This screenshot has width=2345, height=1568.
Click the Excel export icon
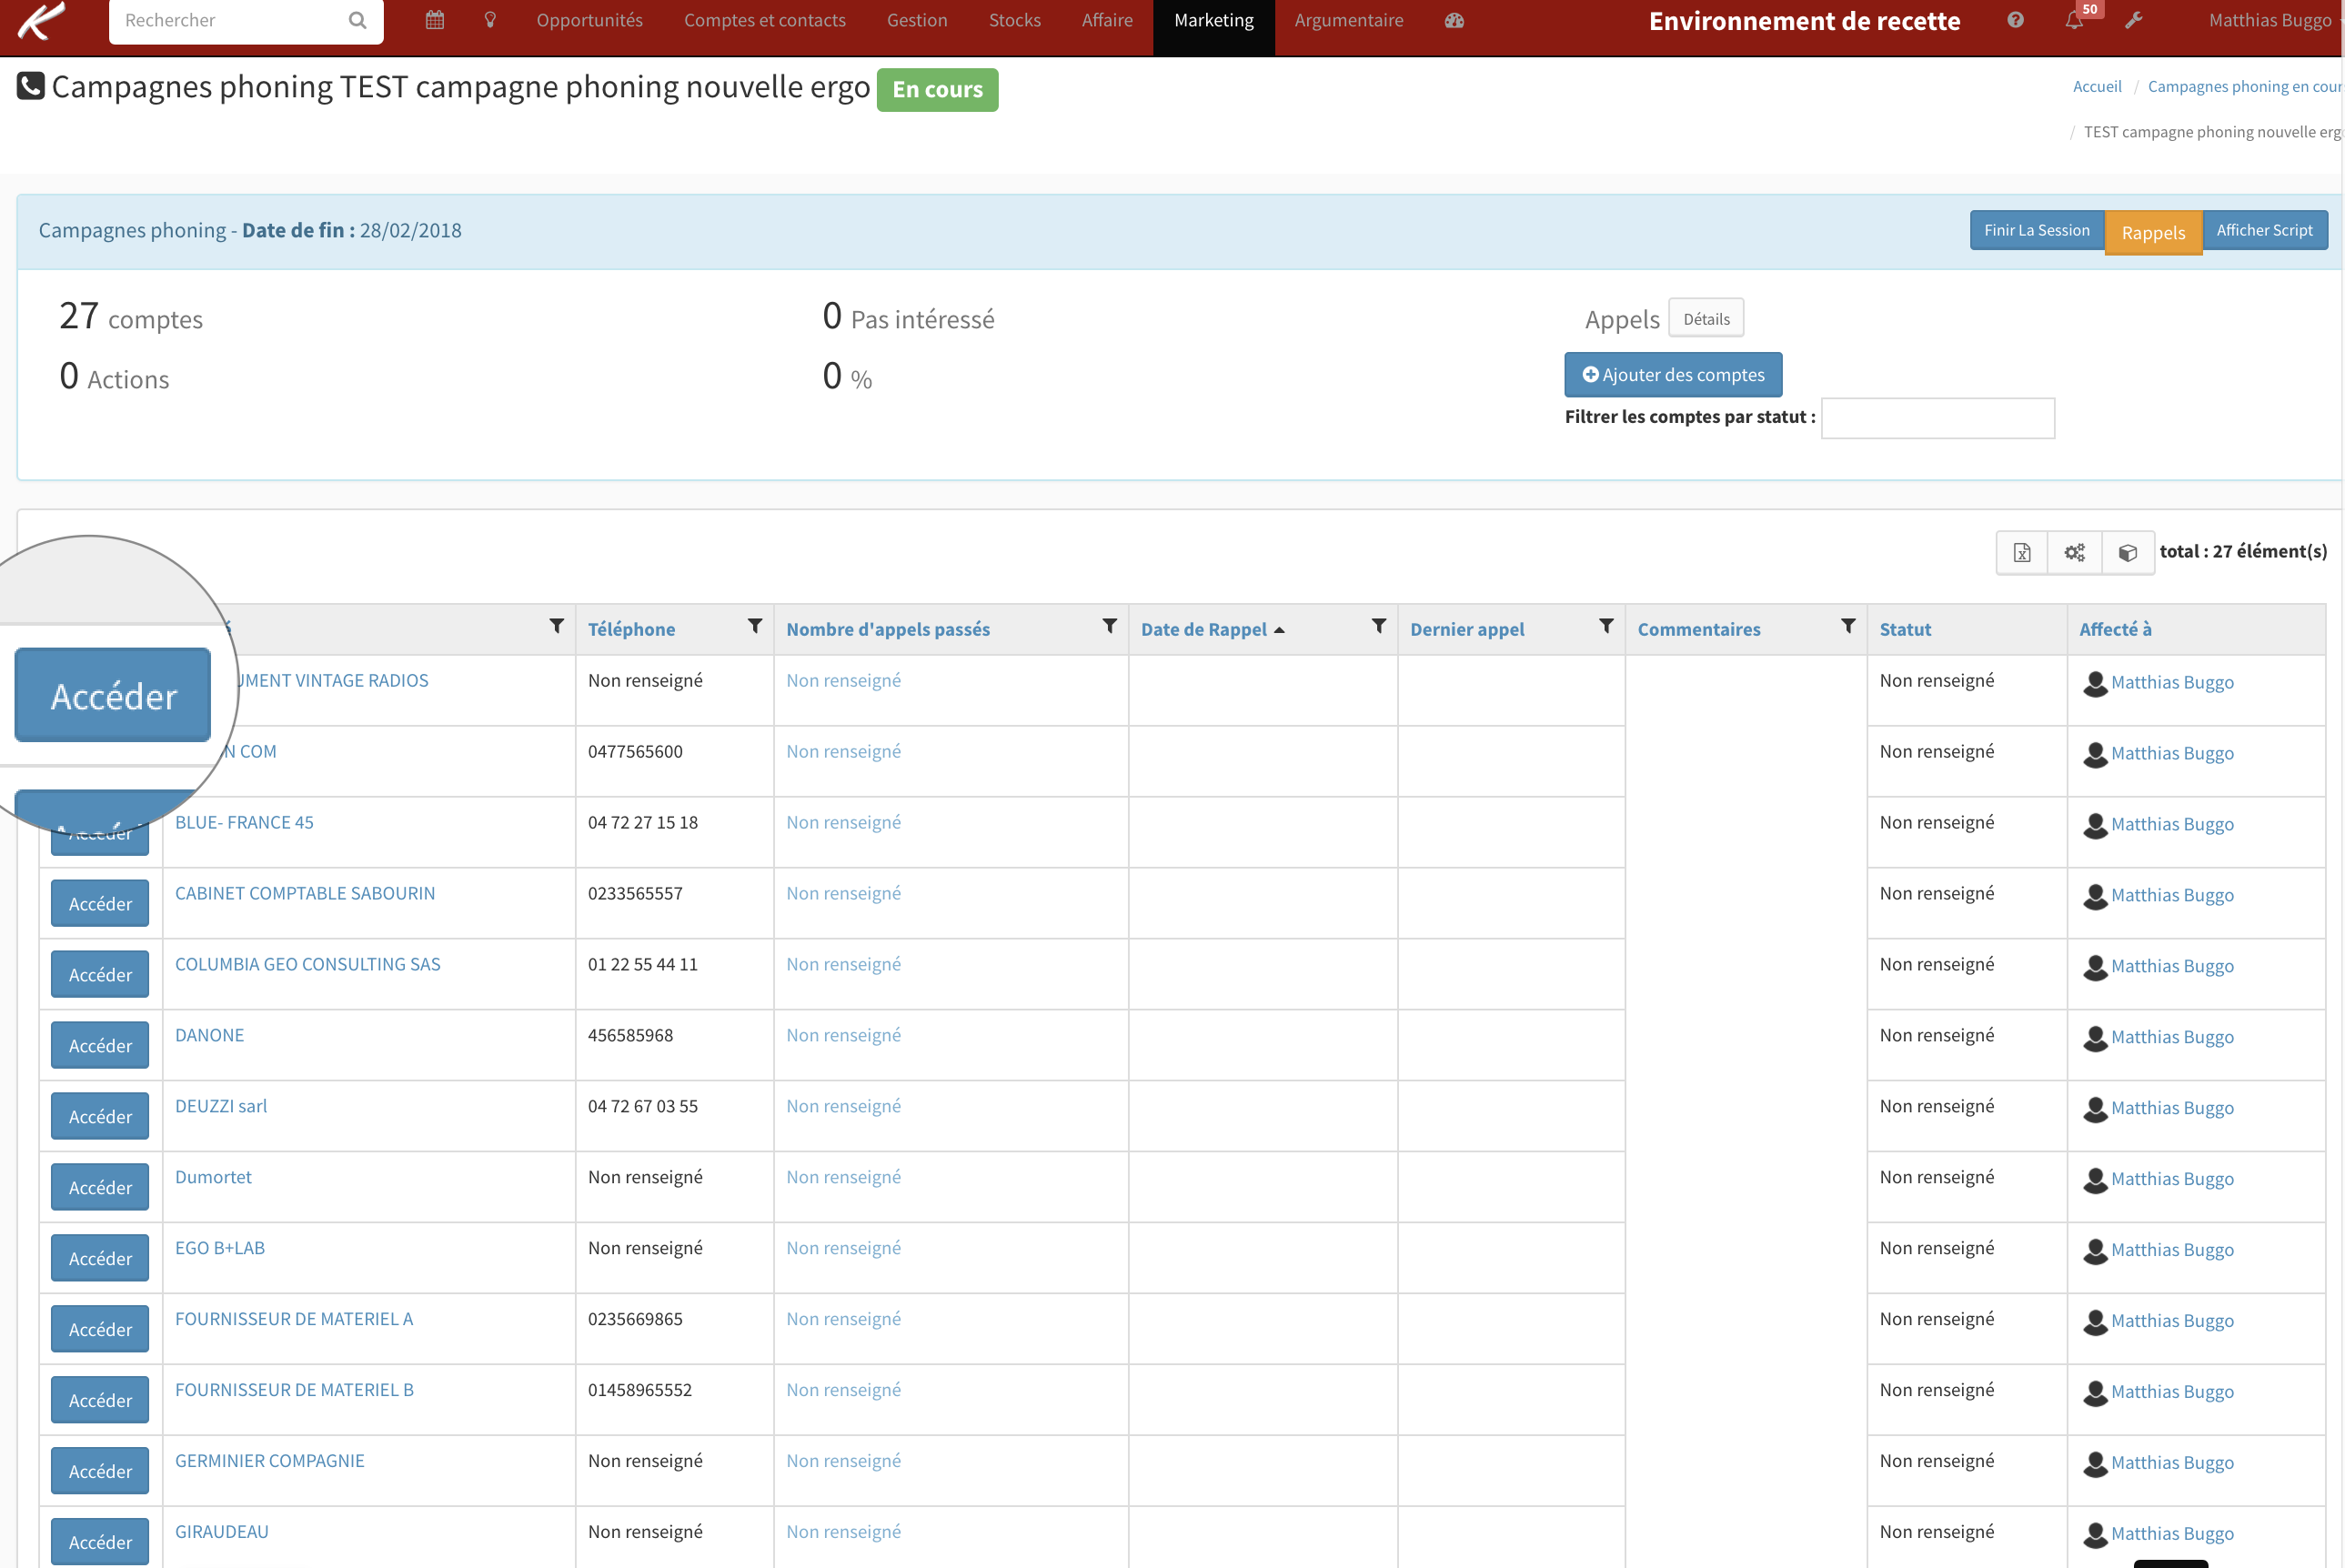click(2021, 553)
